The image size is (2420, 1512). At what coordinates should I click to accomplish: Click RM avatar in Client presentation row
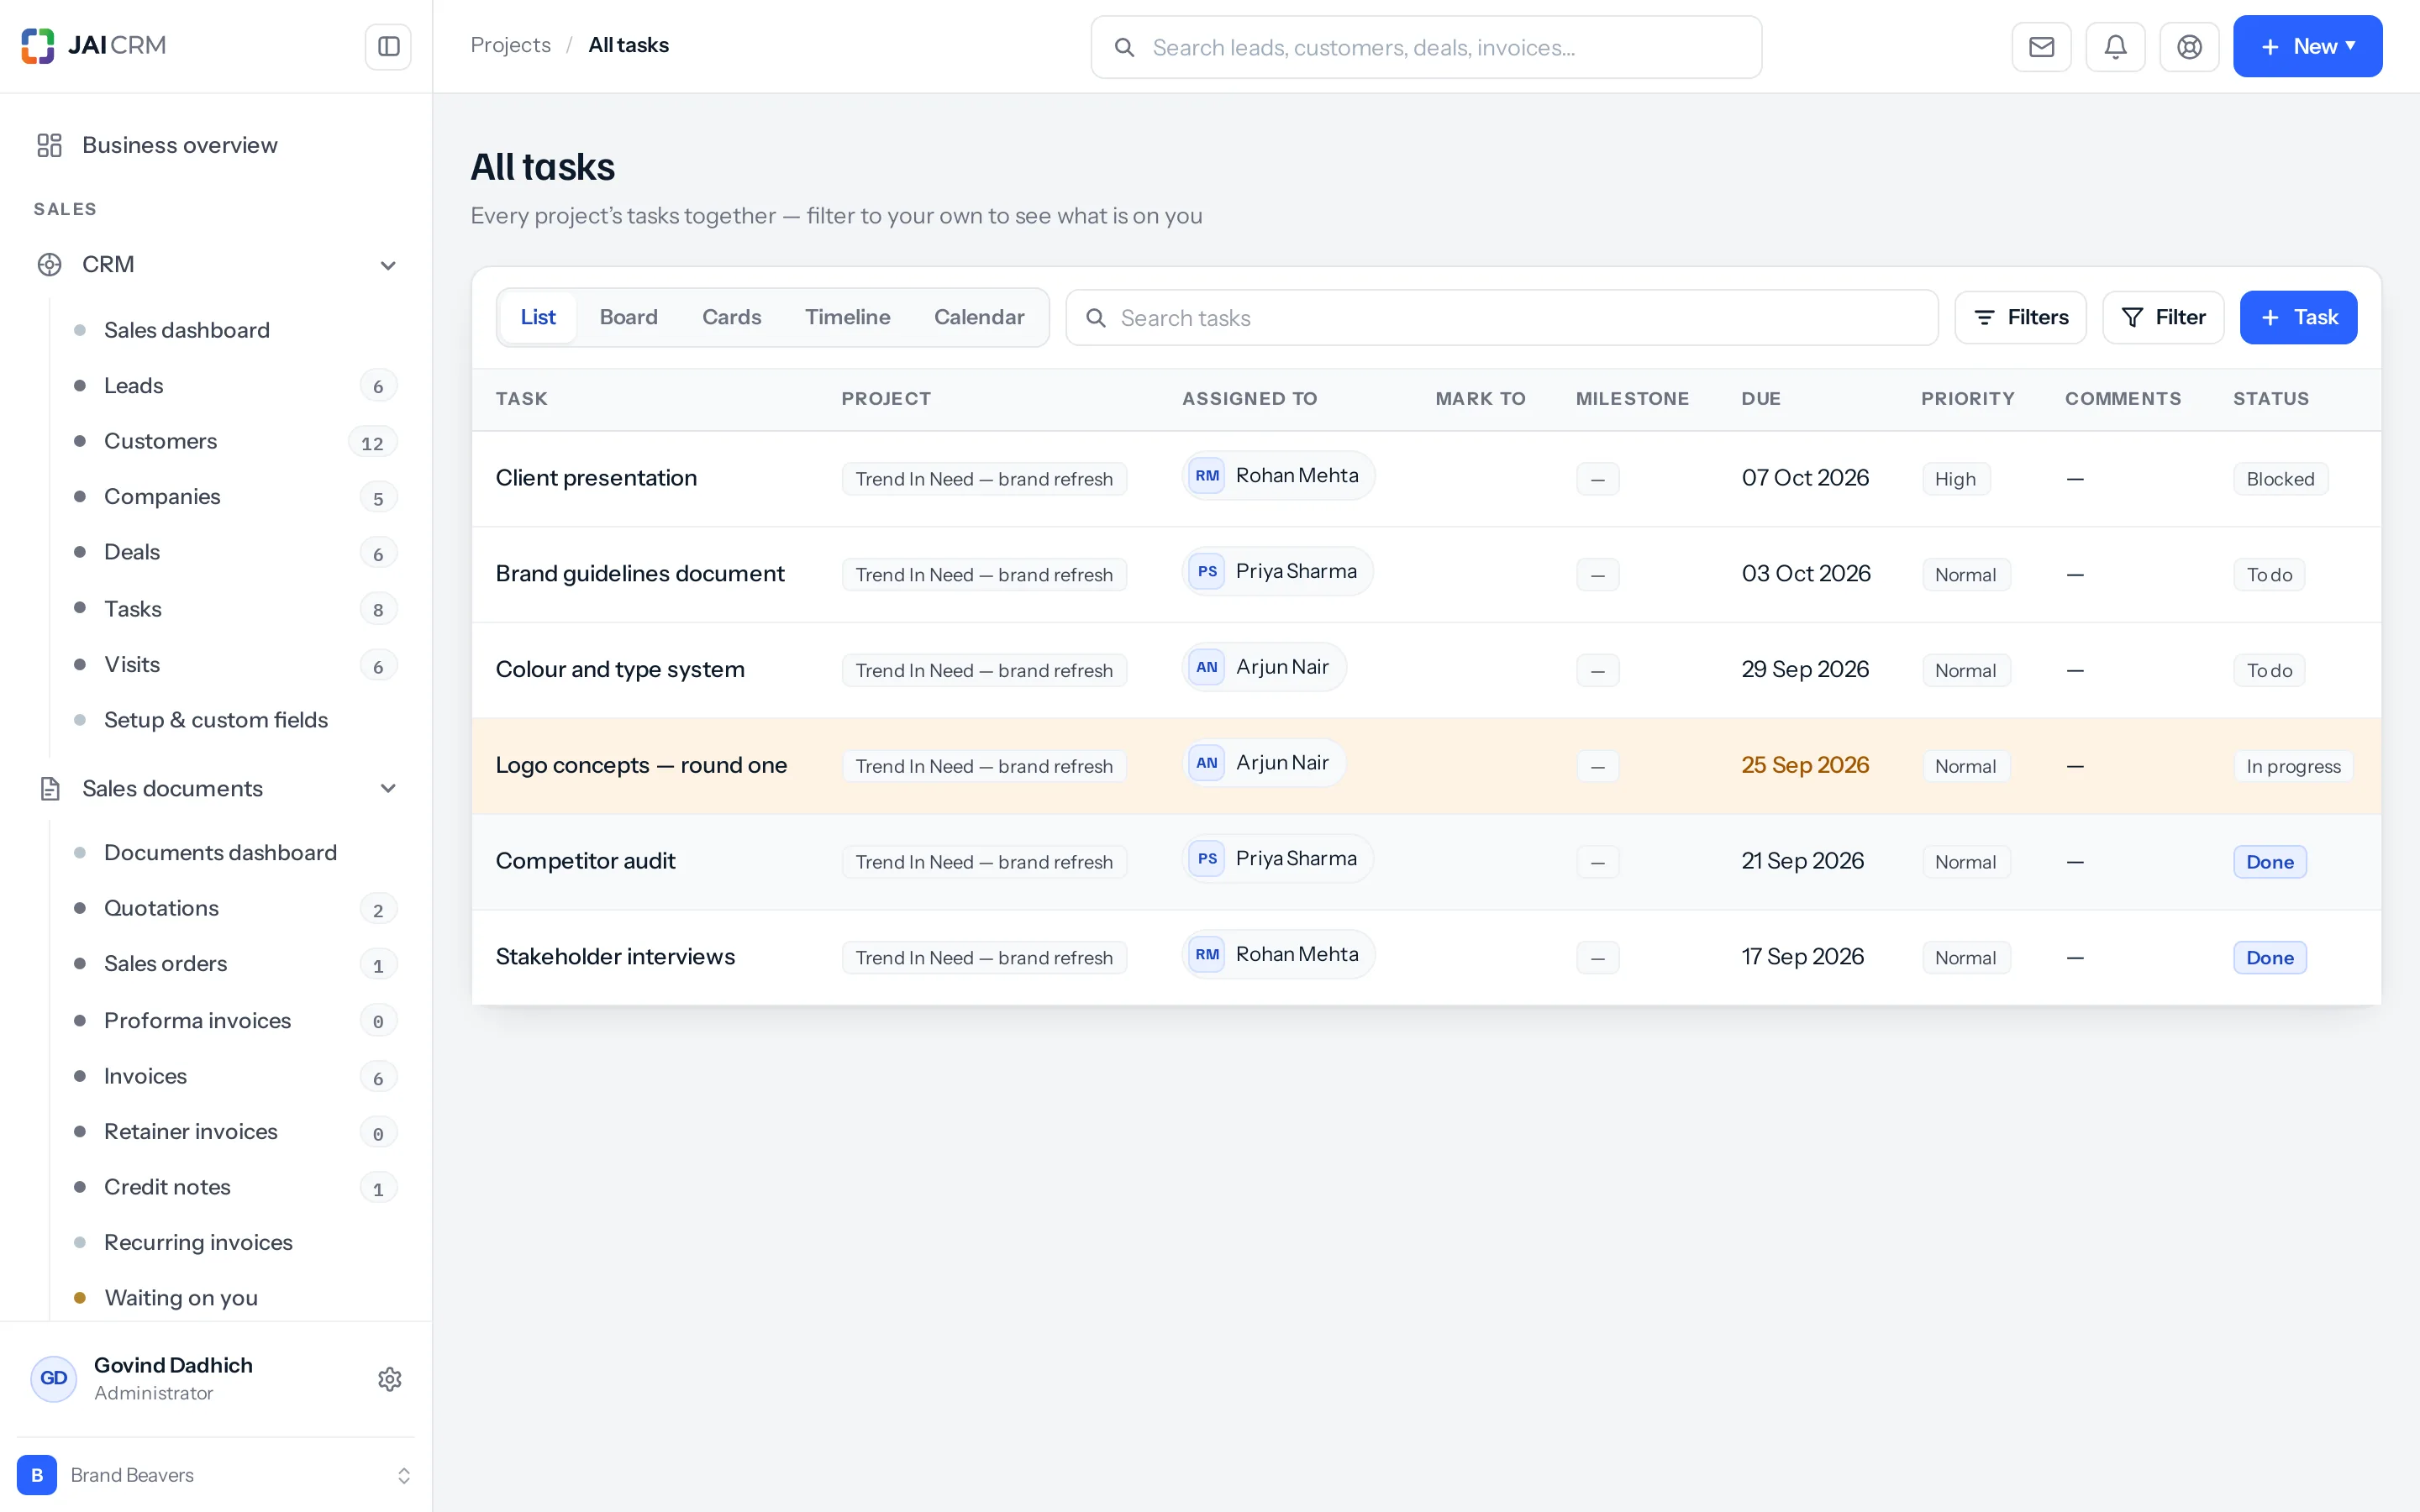click(1207, 476)
